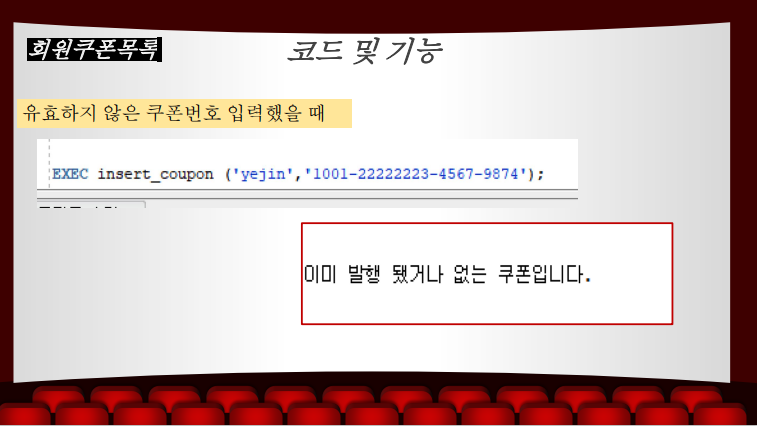Select the blue EXEC keyword
This screenshot has height=426, width=757.
pyautogui.click(x=70, y=174)
